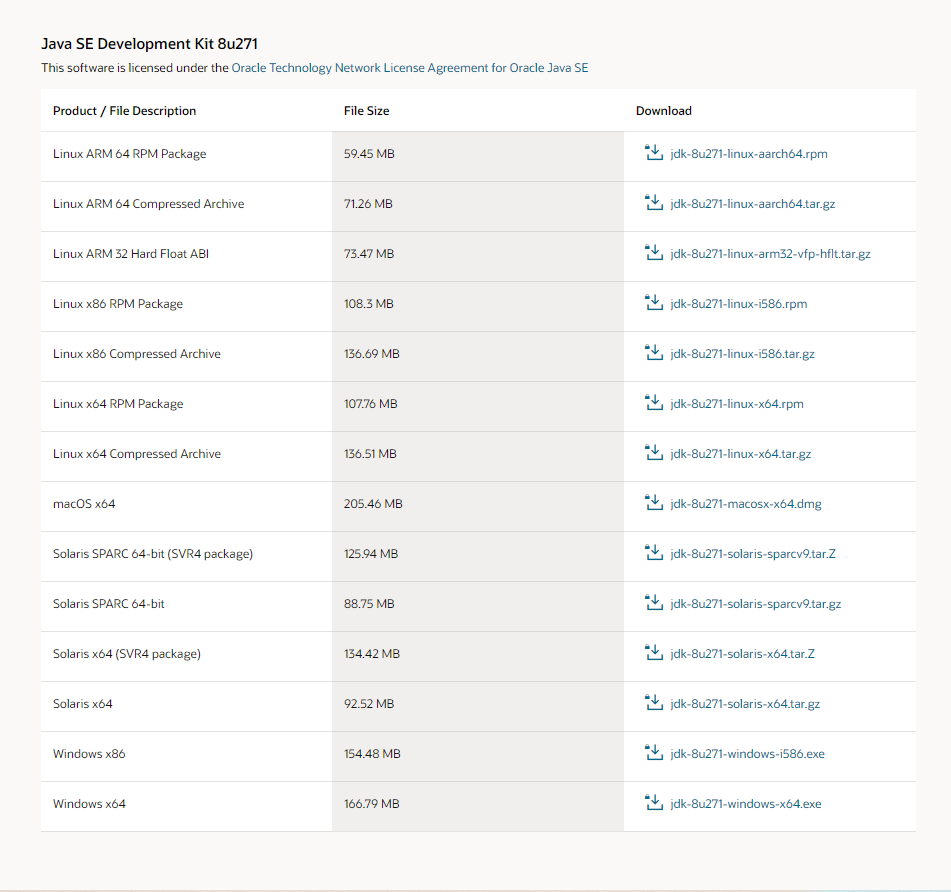Screen dimensions: 951x892
Task: Click the 125.94 MB file size cell
Action: [478, 557]
